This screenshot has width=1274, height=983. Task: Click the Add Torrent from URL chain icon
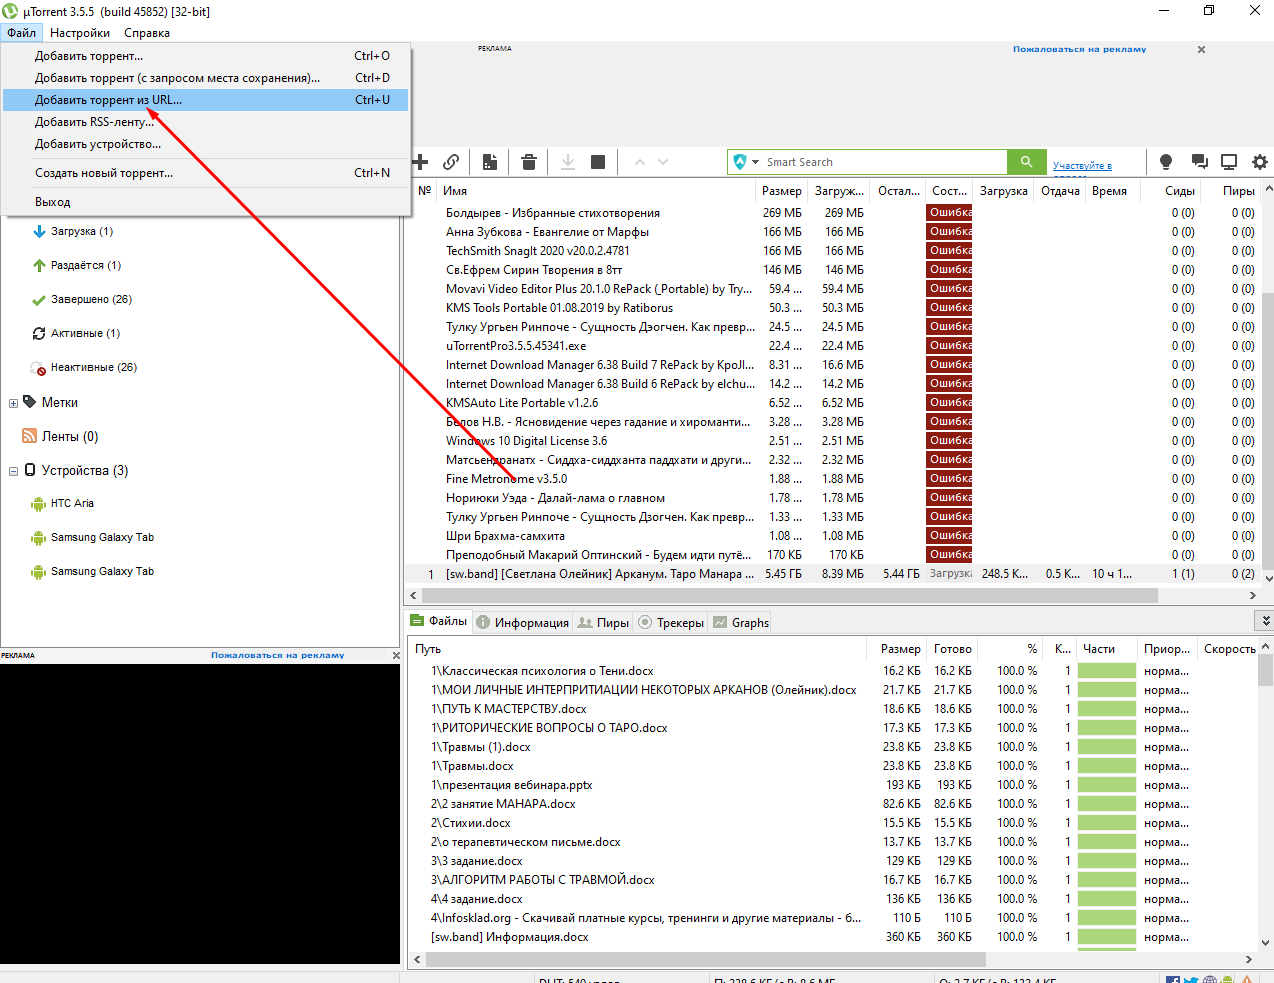point(451,162)
